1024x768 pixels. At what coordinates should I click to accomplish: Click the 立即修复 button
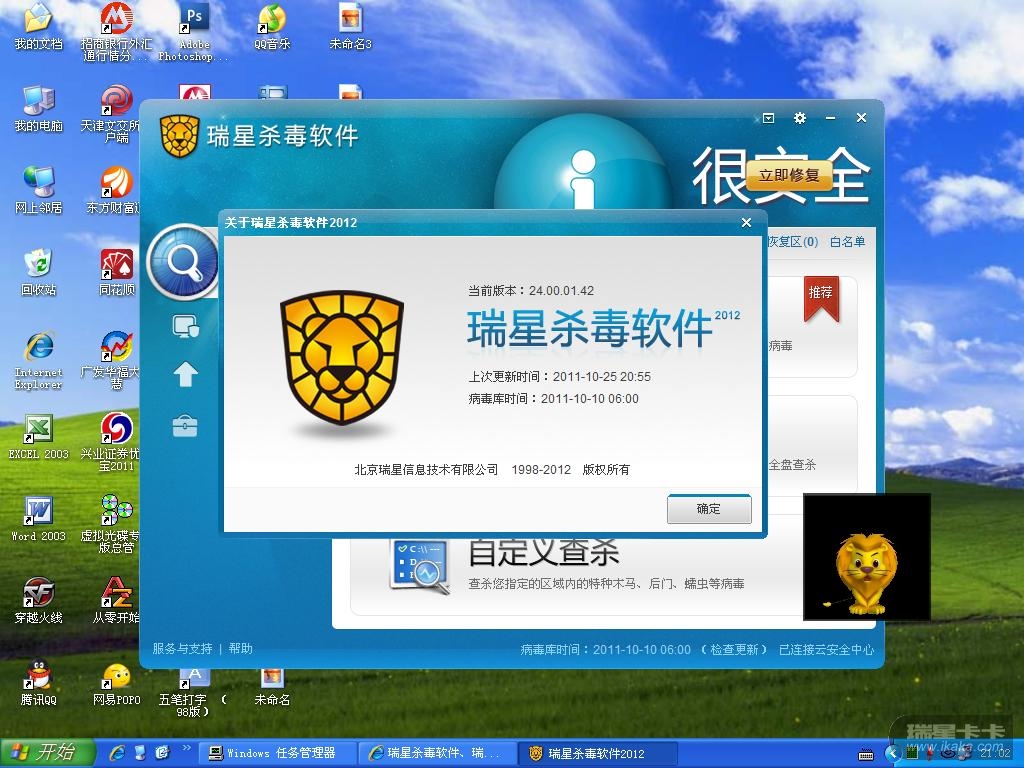coord(788,175)
